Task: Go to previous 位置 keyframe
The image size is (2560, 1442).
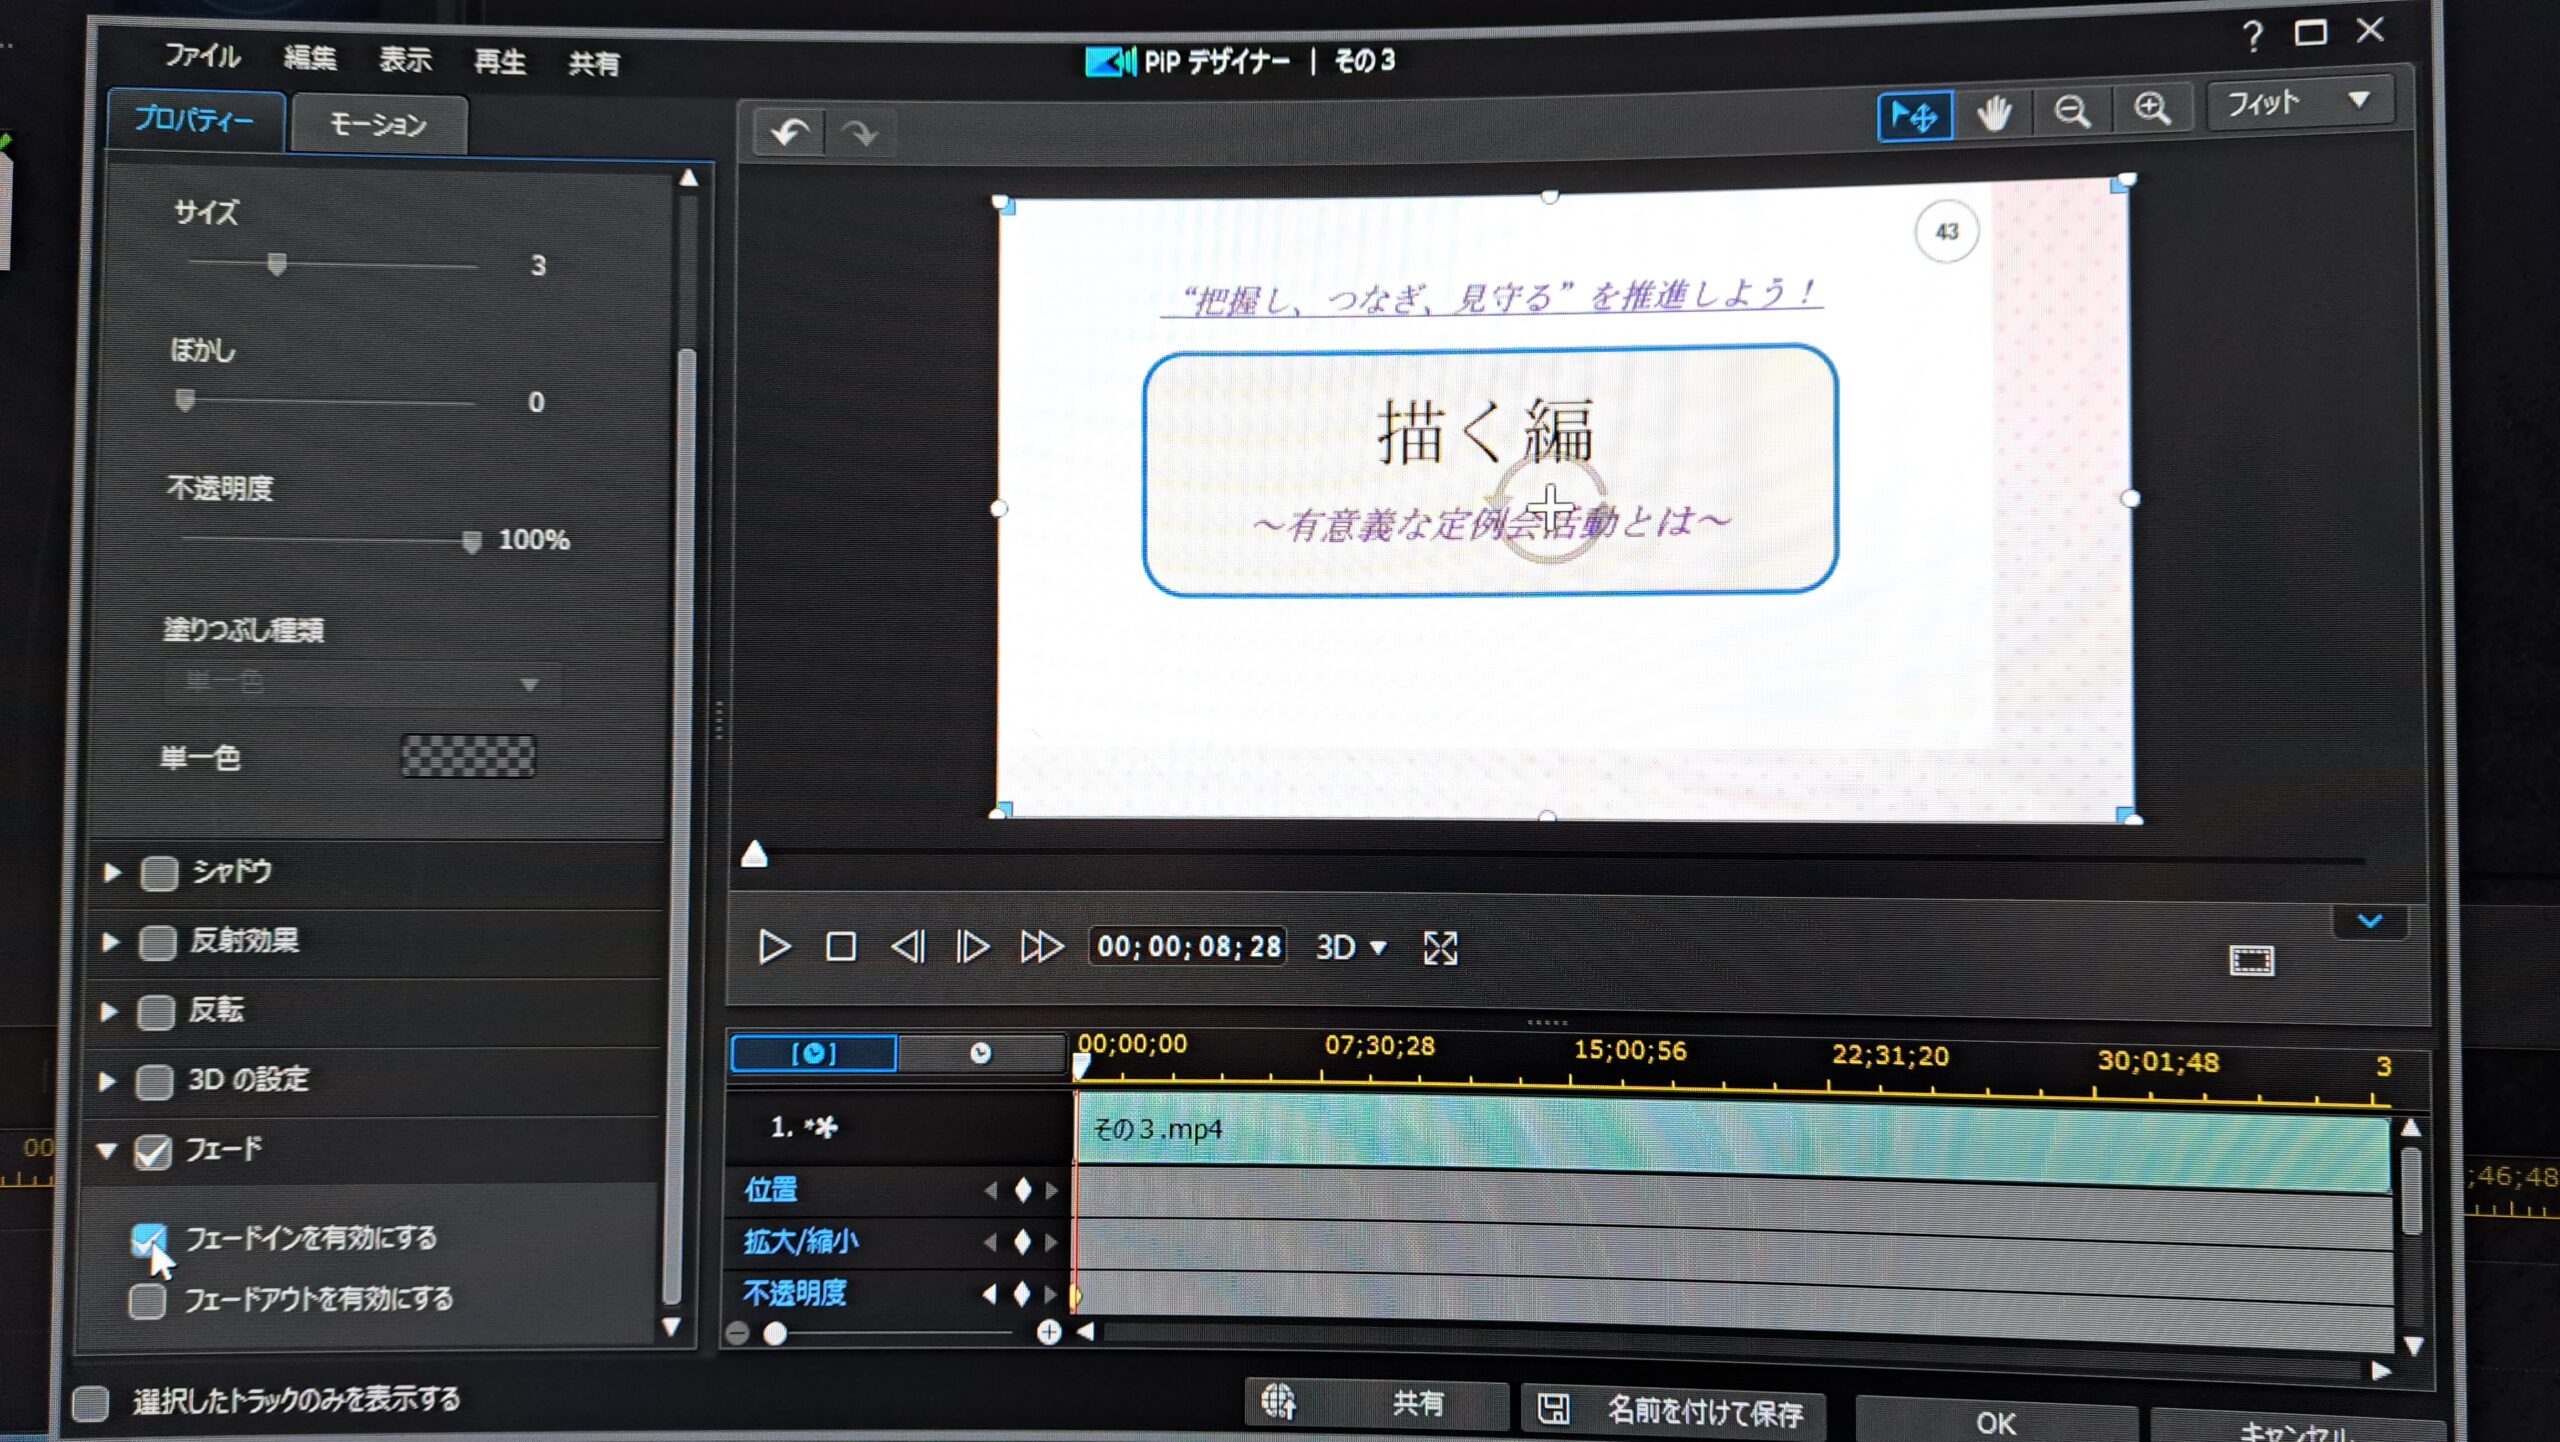Action: (x=990, y=1190)
